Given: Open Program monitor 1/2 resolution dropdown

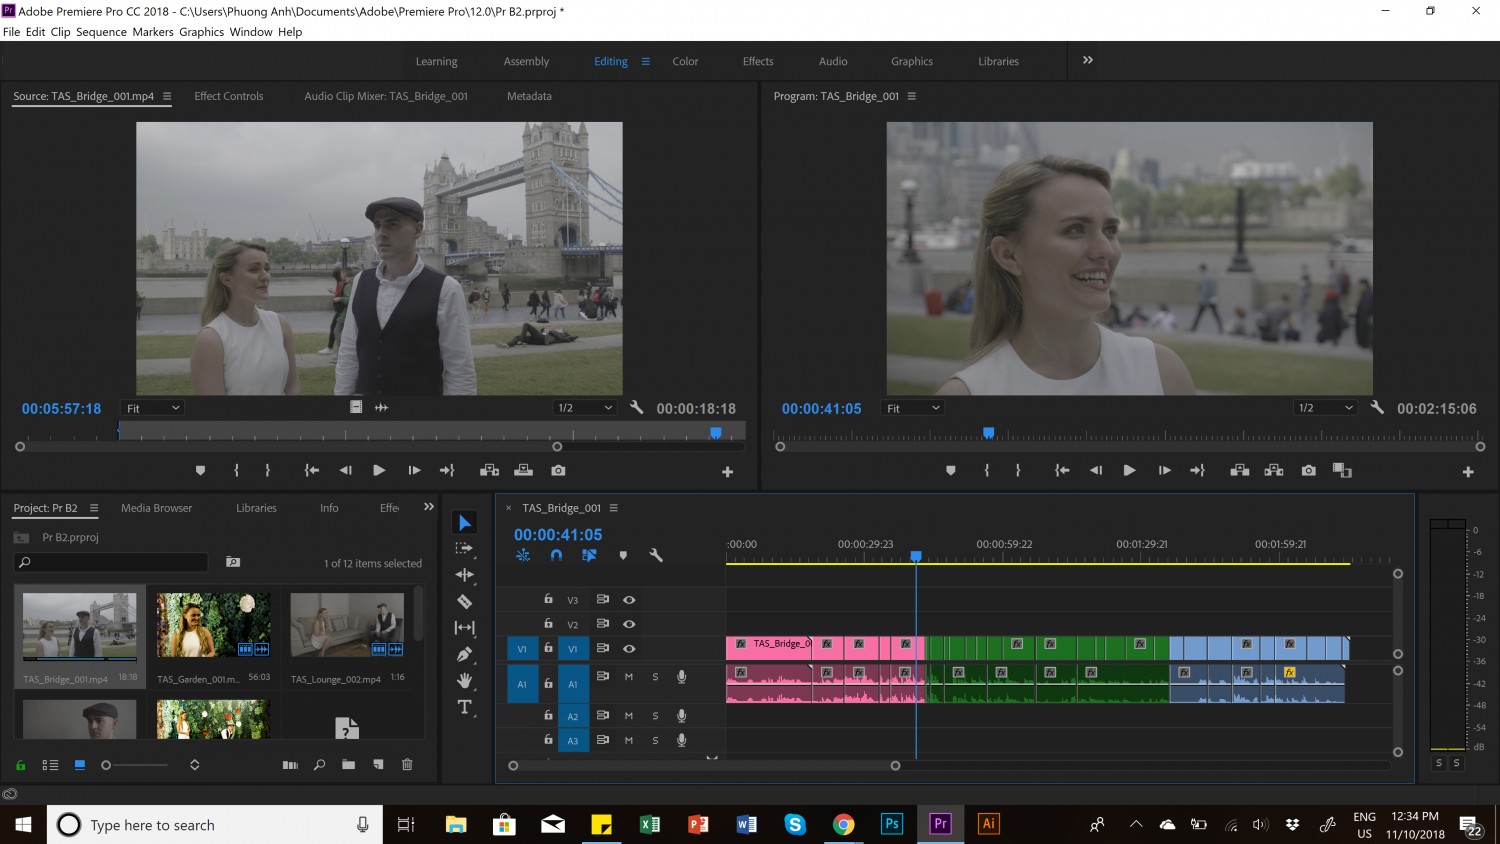Looking at the screenshot, I should click(1326, 408).
